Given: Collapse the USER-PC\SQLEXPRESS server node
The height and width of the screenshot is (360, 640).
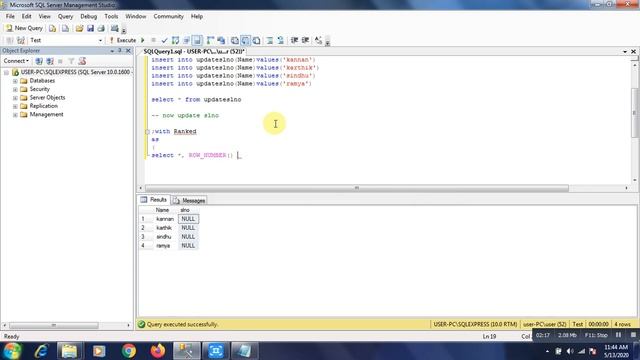Looking at the screenshot, I should (6, 72).
